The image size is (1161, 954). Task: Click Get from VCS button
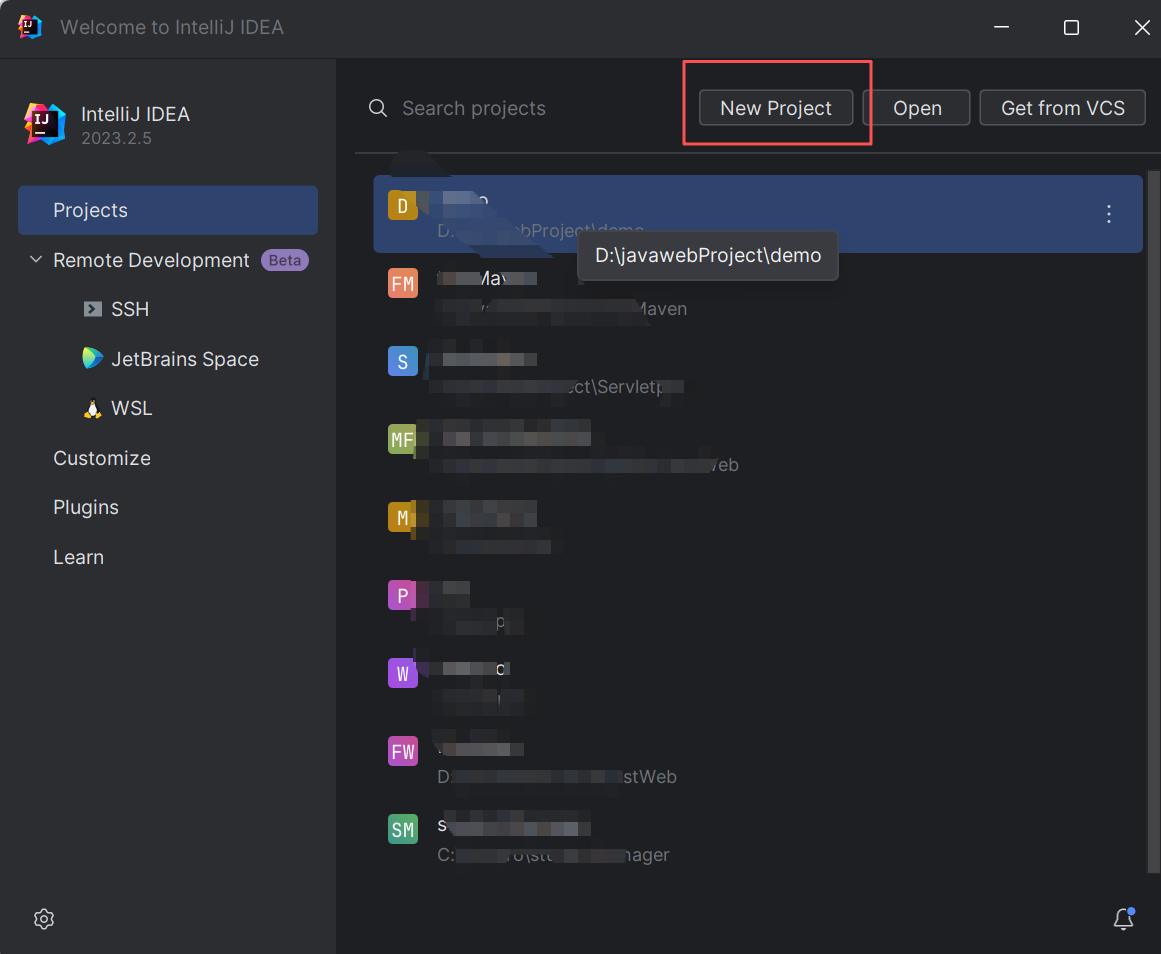point(1062,108)
